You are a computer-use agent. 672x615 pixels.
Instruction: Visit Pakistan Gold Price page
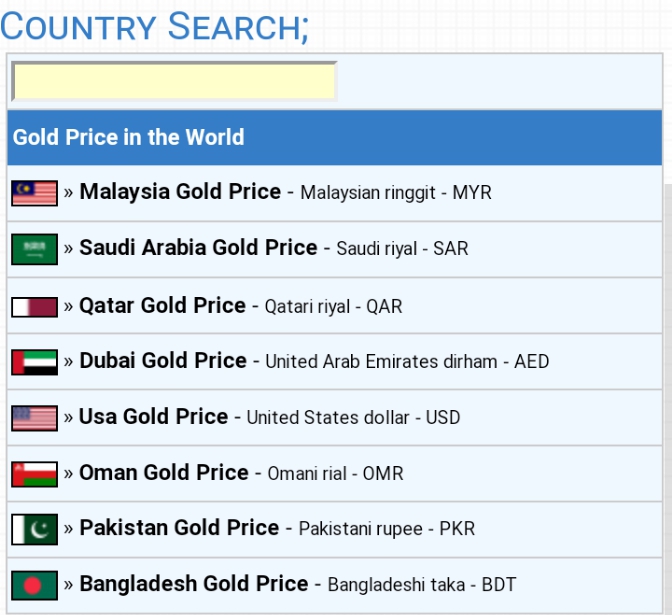tap(179, 528)
